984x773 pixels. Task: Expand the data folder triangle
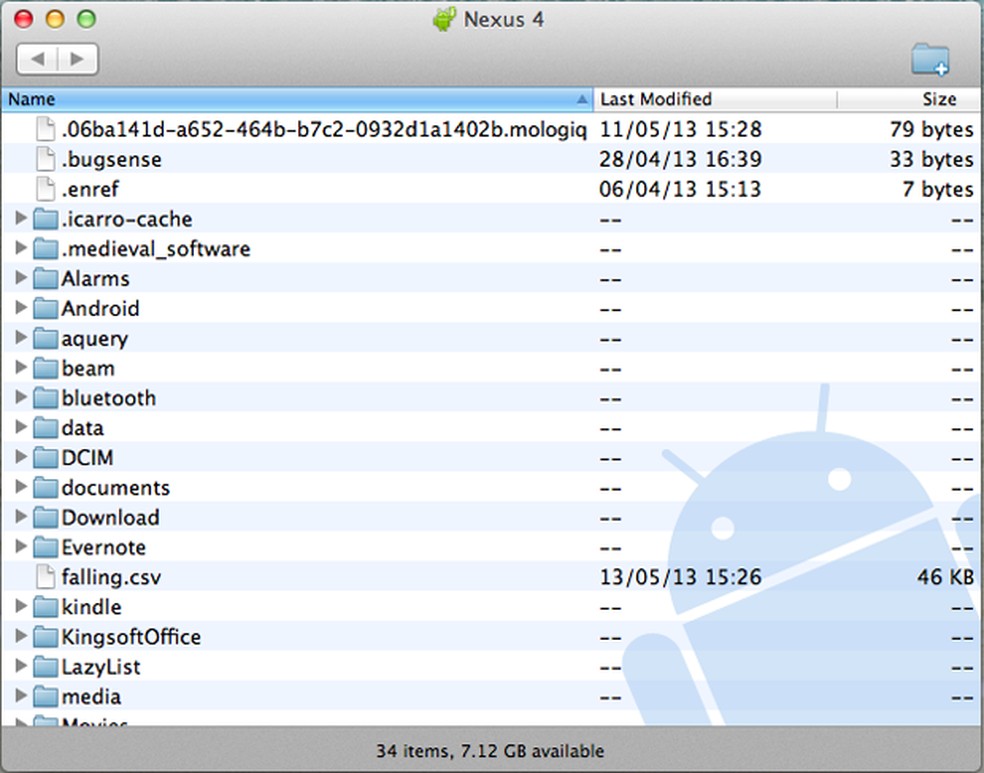(21, 427)
